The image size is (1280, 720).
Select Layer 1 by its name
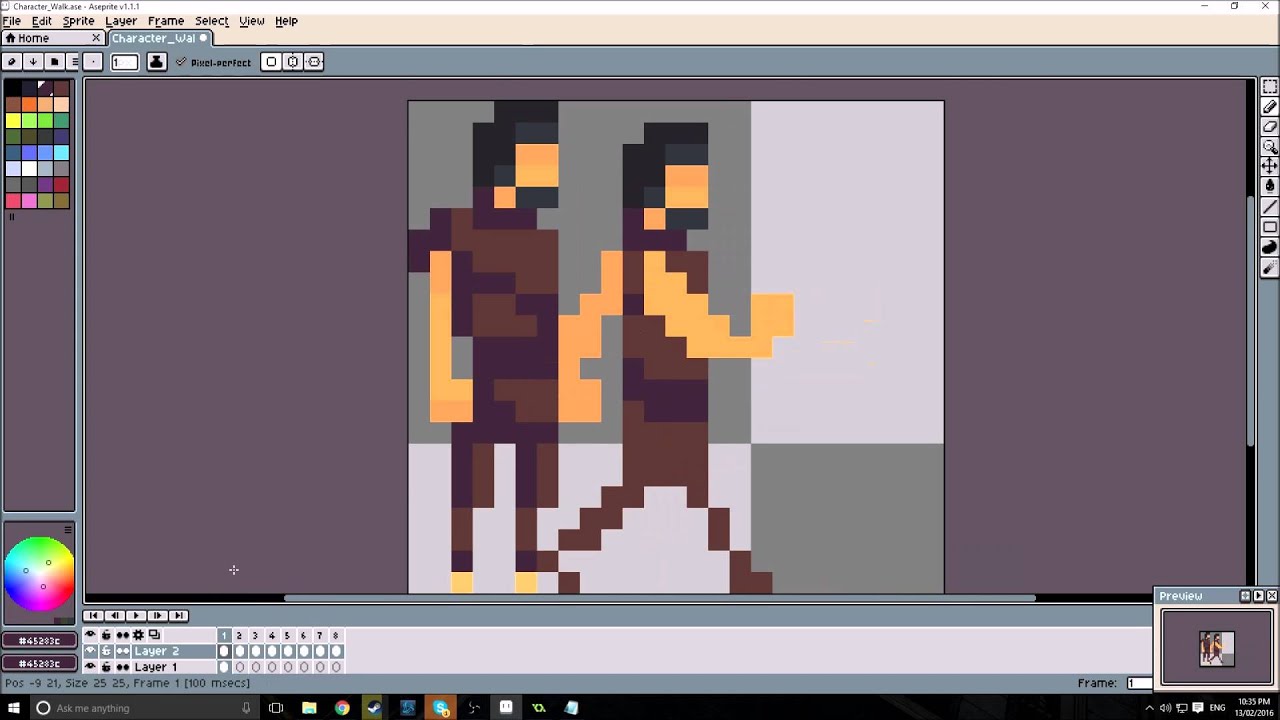pos(155,667)
